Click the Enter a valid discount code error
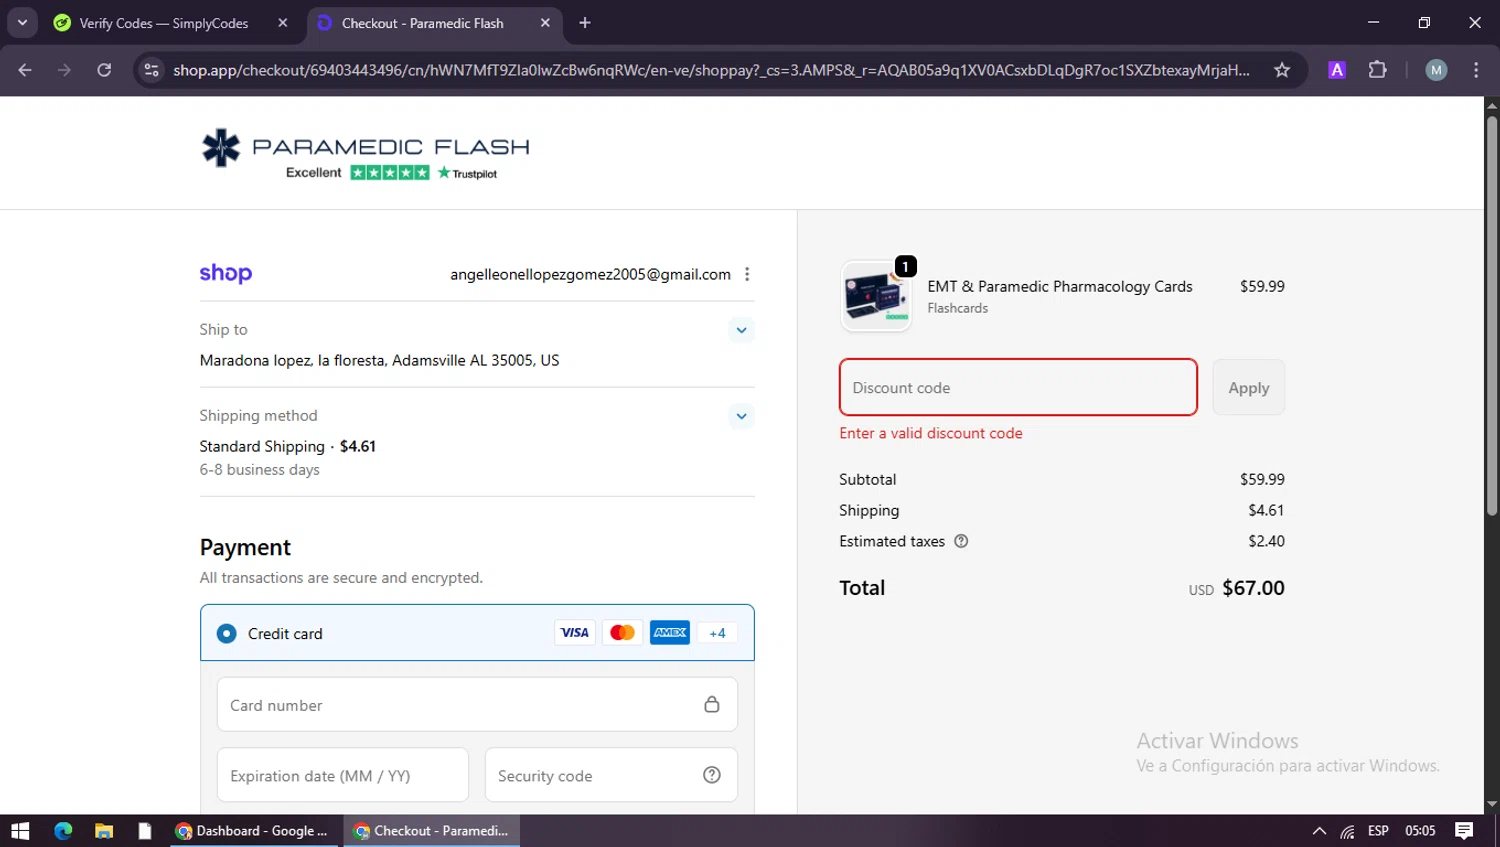Screen dimensions: 1500x847 tap(931, 433)
